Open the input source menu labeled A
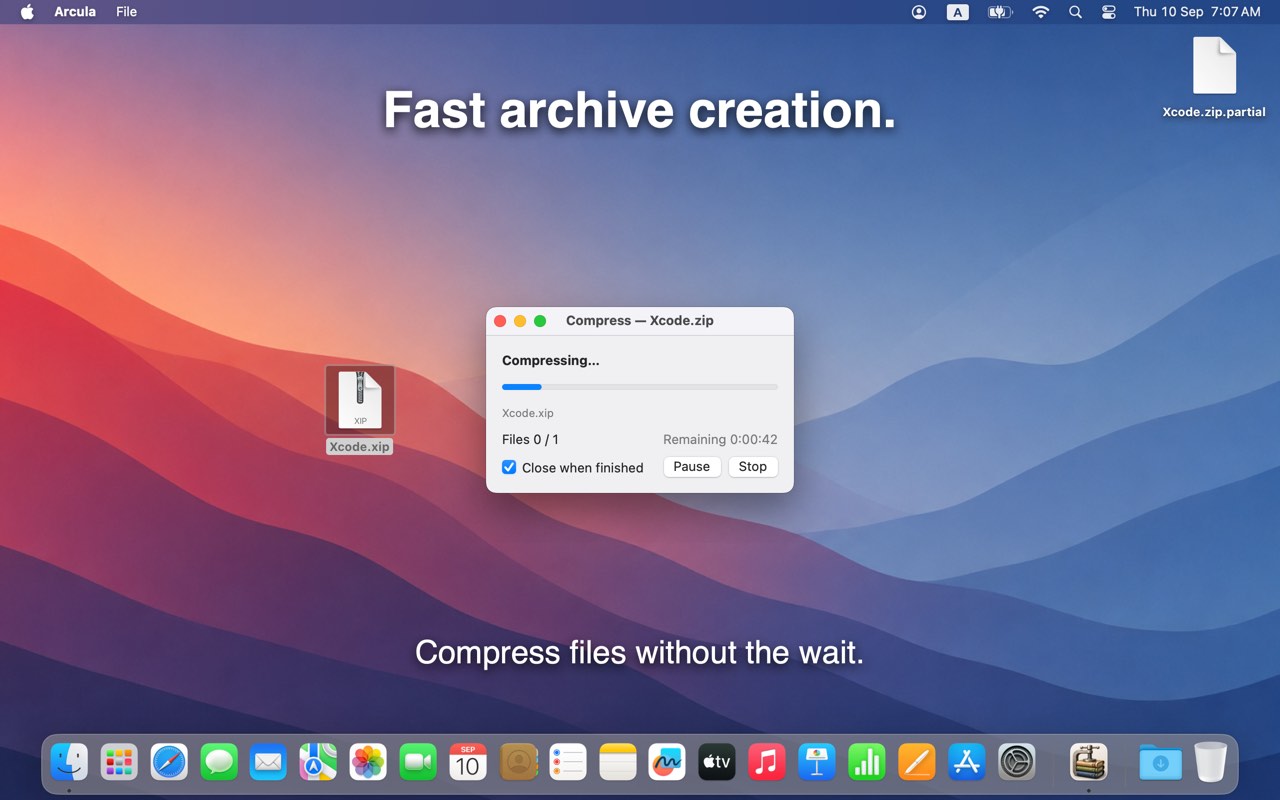The image size is (1280, 800). 958,12
